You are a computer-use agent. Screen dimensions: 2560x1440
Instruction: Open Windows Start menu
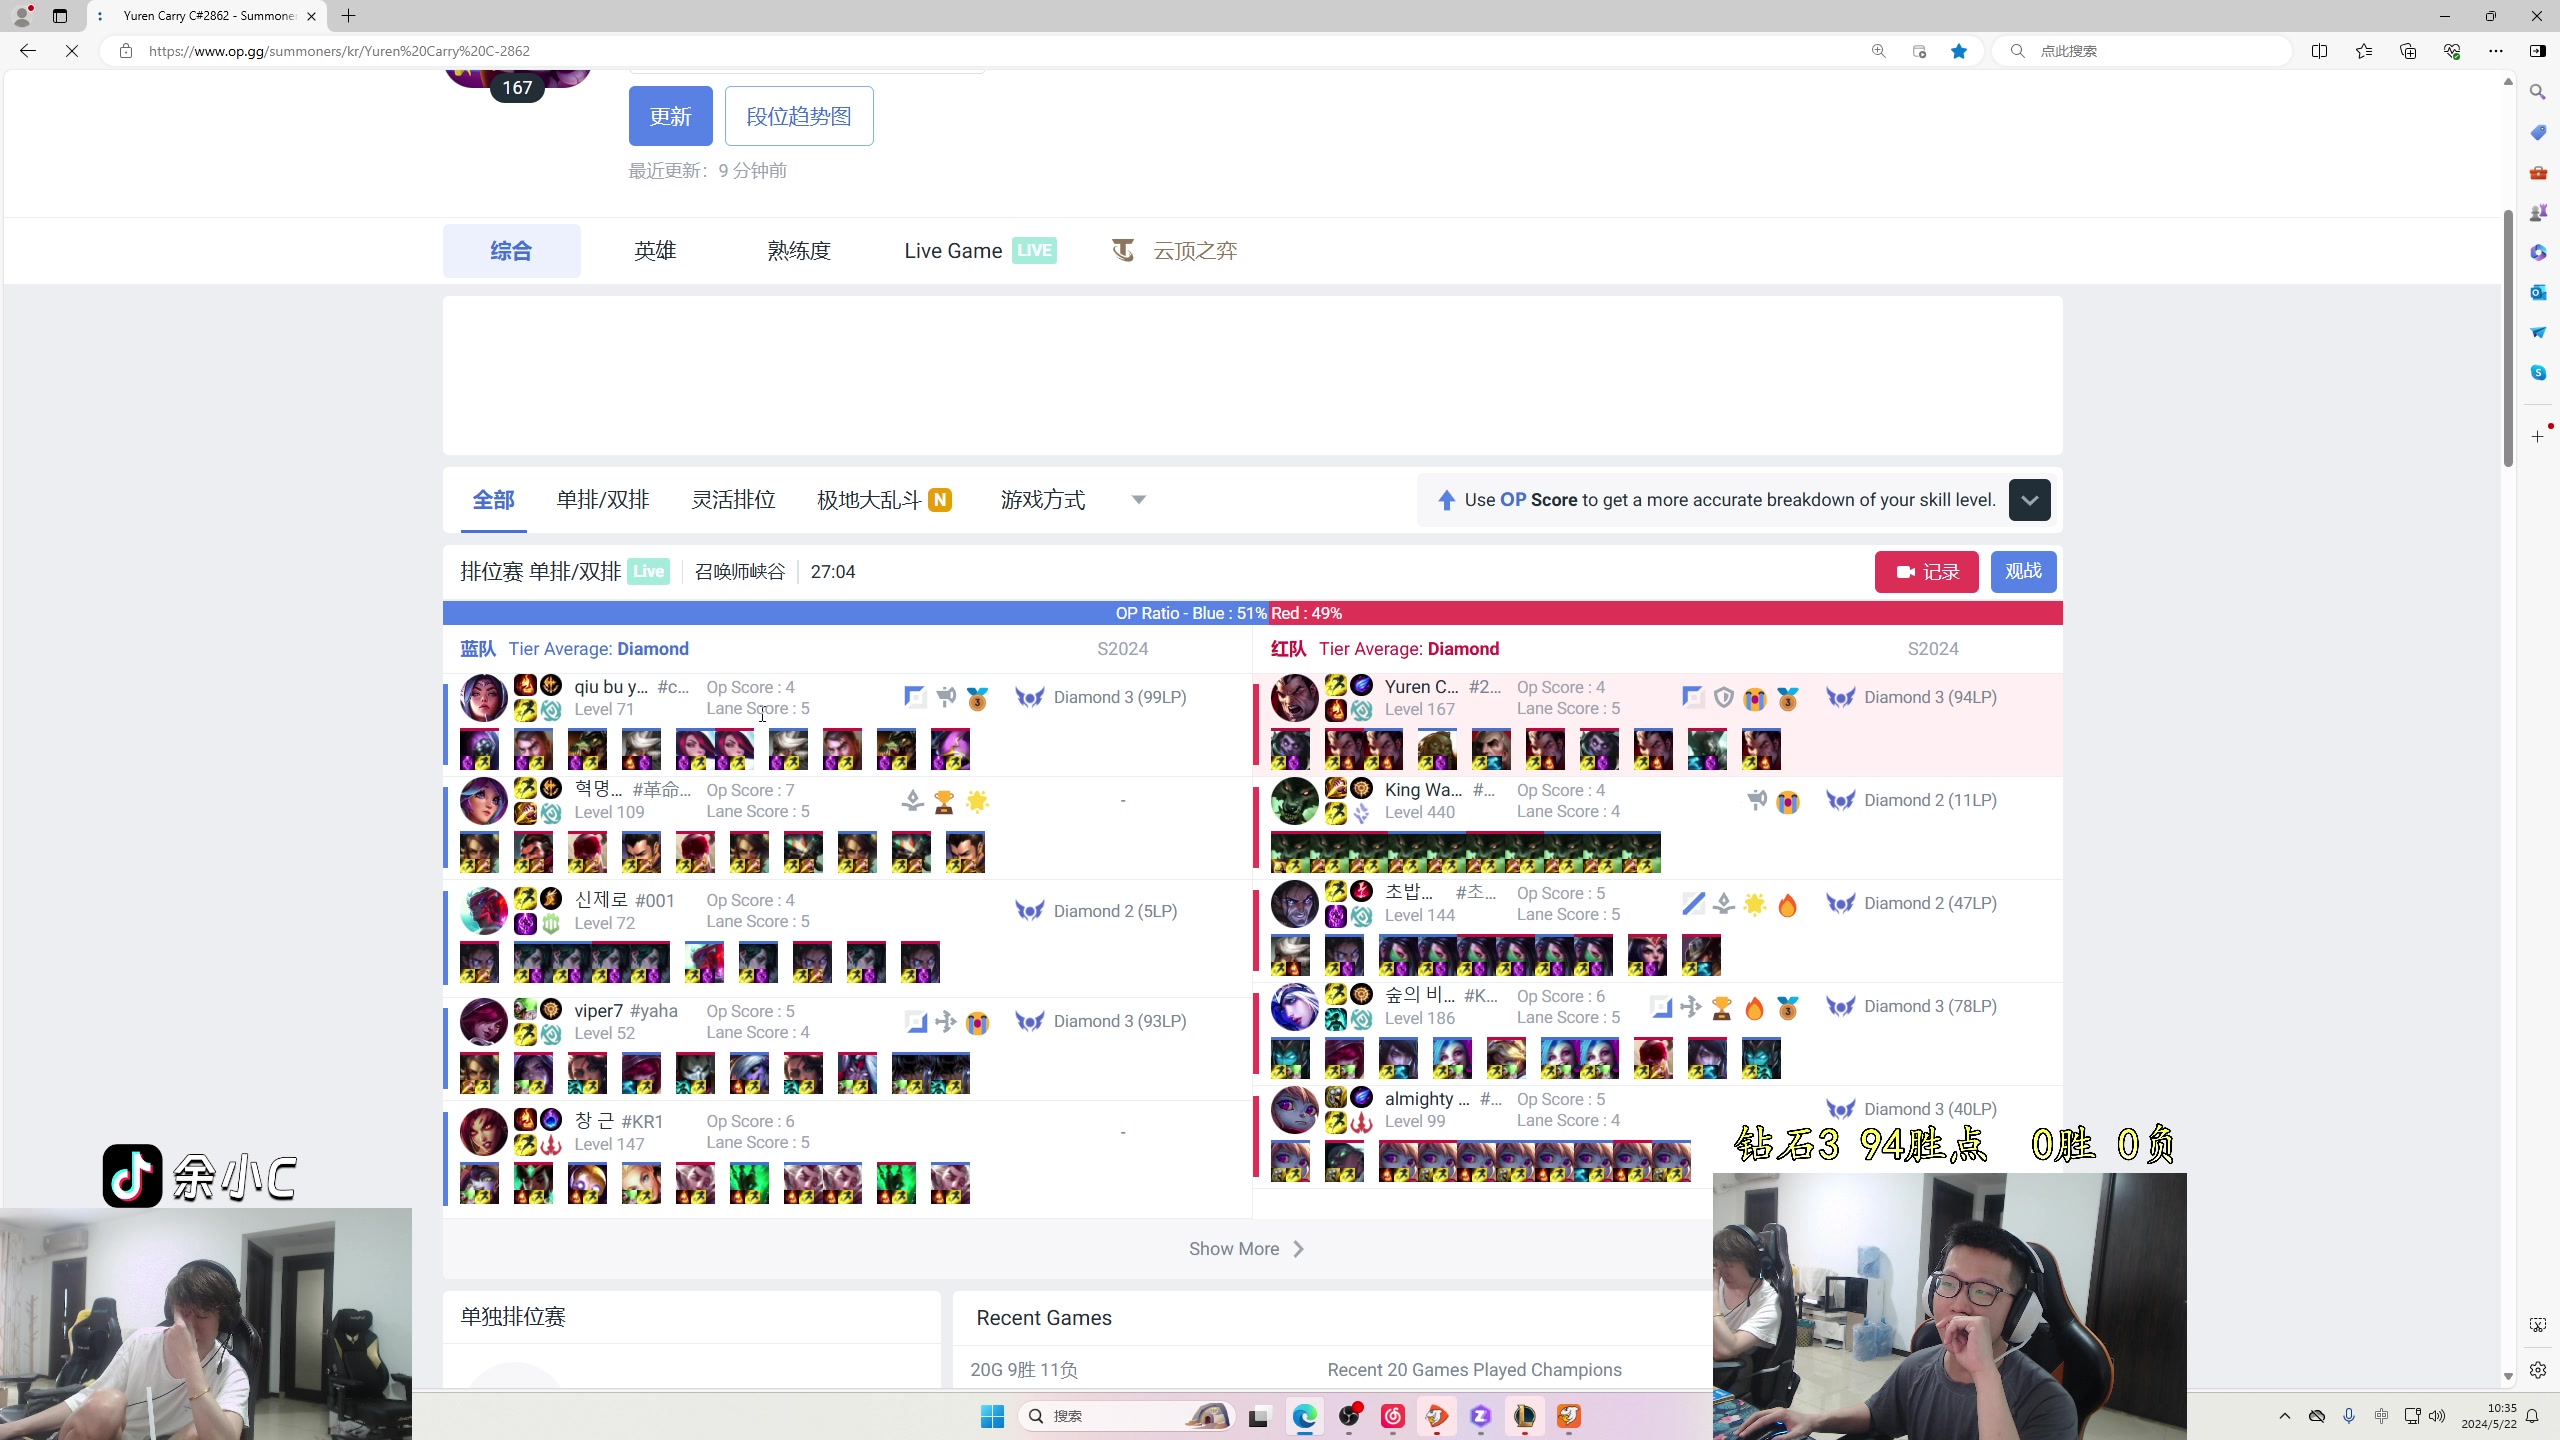[x=992, y=1416]
